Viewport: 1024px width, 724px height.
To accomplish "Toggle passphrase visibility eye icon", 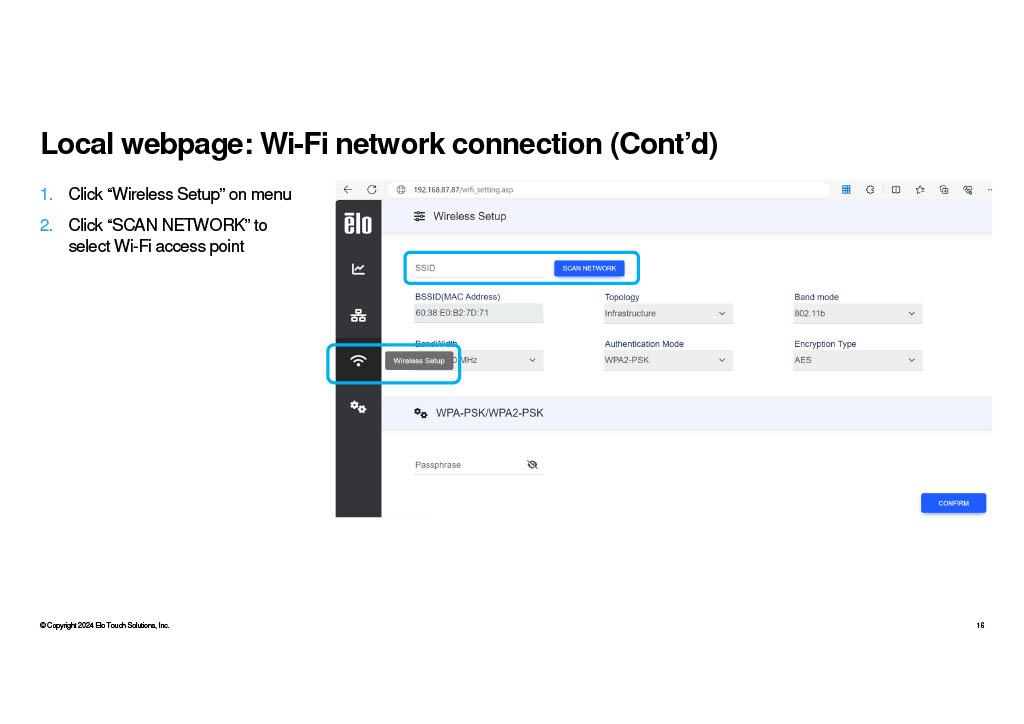I will 532,464.
